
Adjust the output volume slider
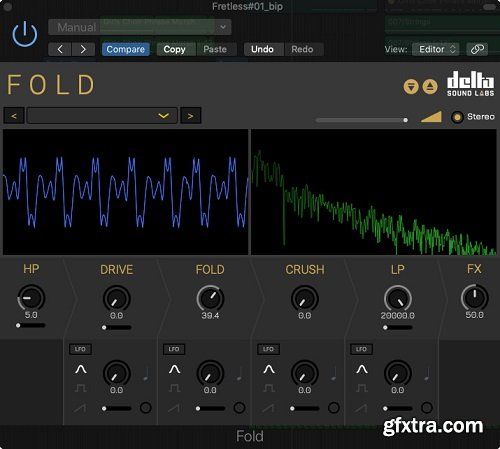[362, 120]
